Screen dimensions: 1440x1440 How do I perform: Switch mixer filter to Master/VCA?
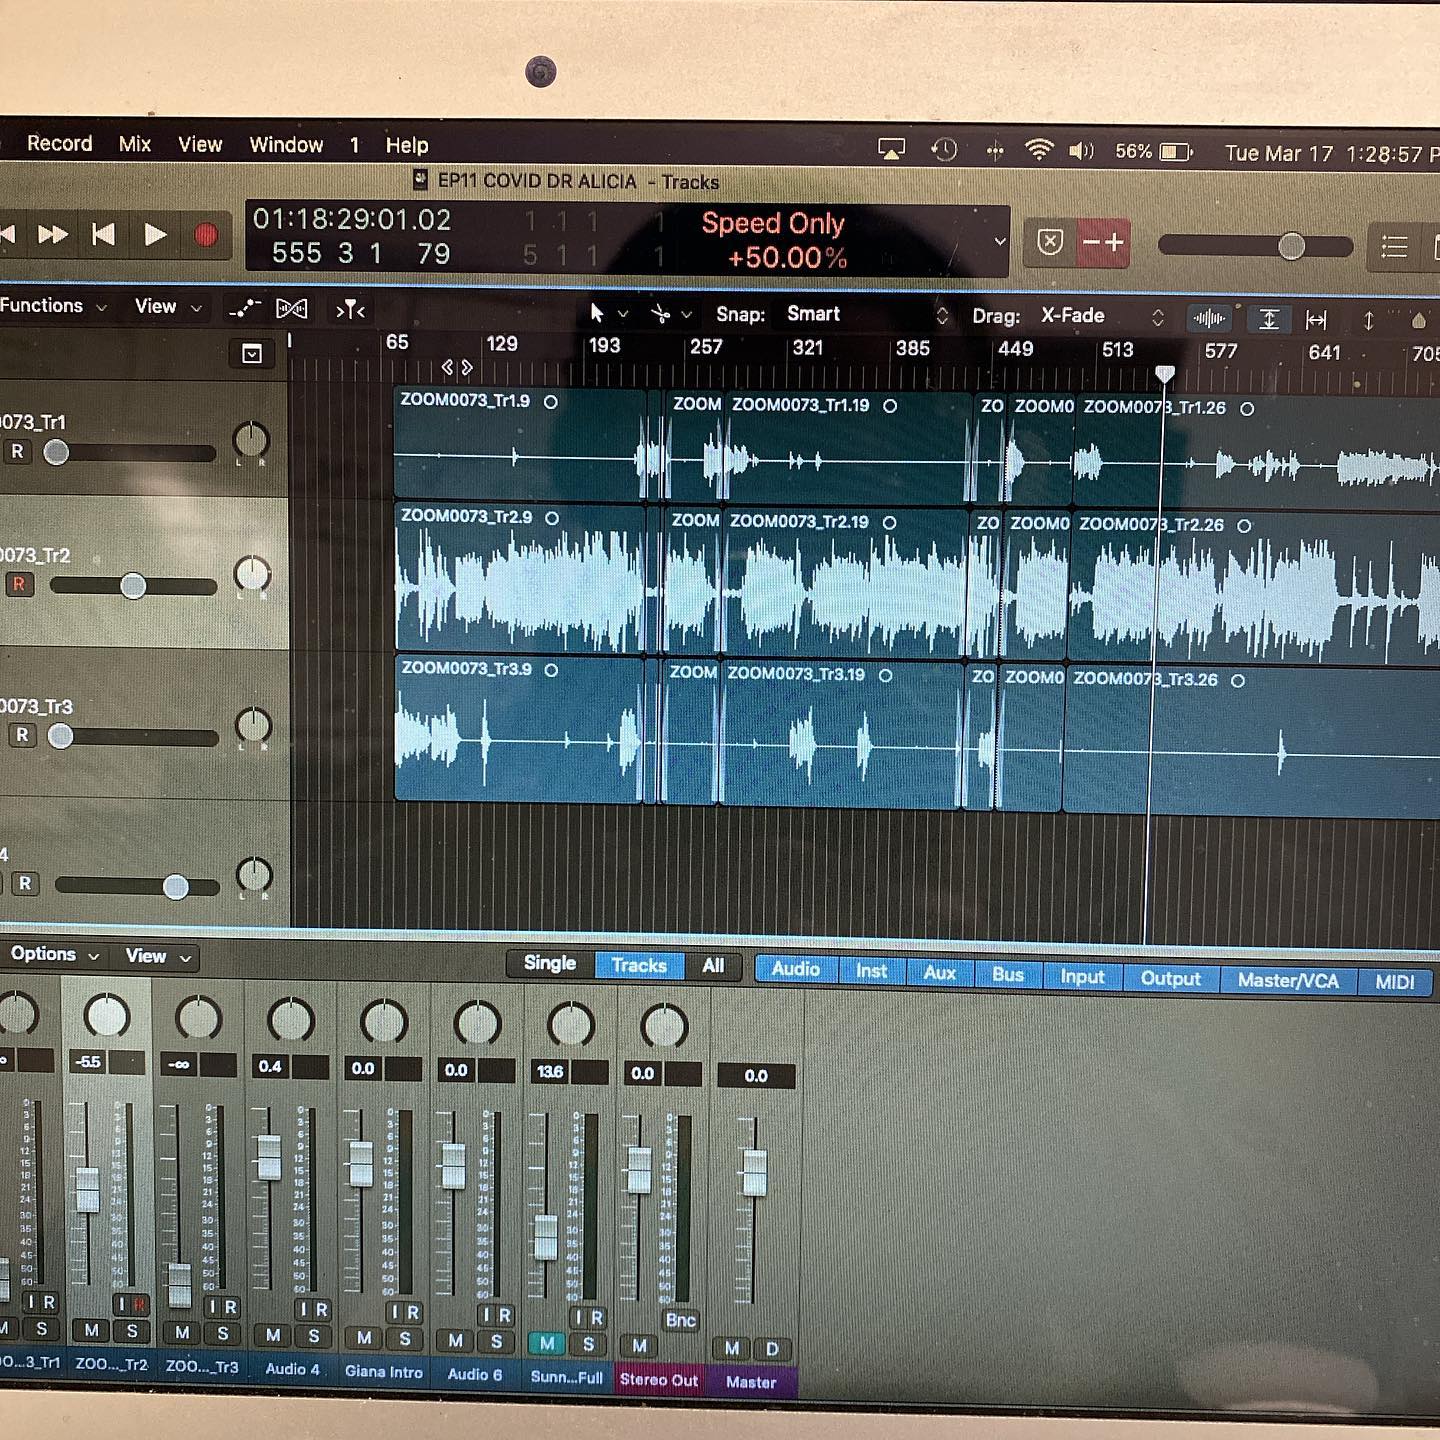(x=1287, y=980)
